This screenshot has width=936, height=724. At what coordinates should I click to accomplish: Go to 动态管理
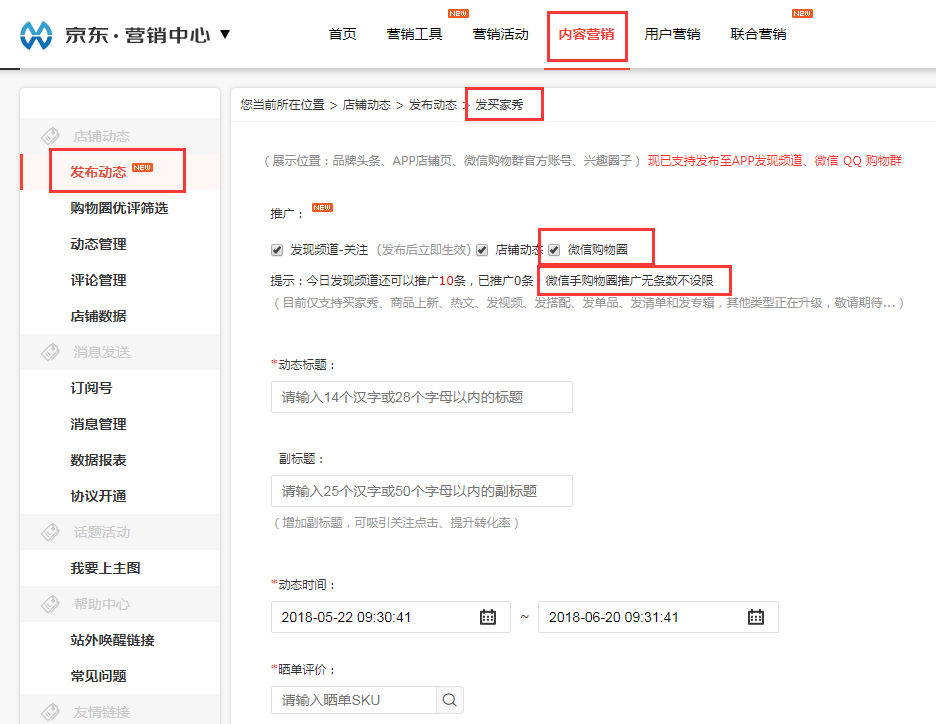98,244
